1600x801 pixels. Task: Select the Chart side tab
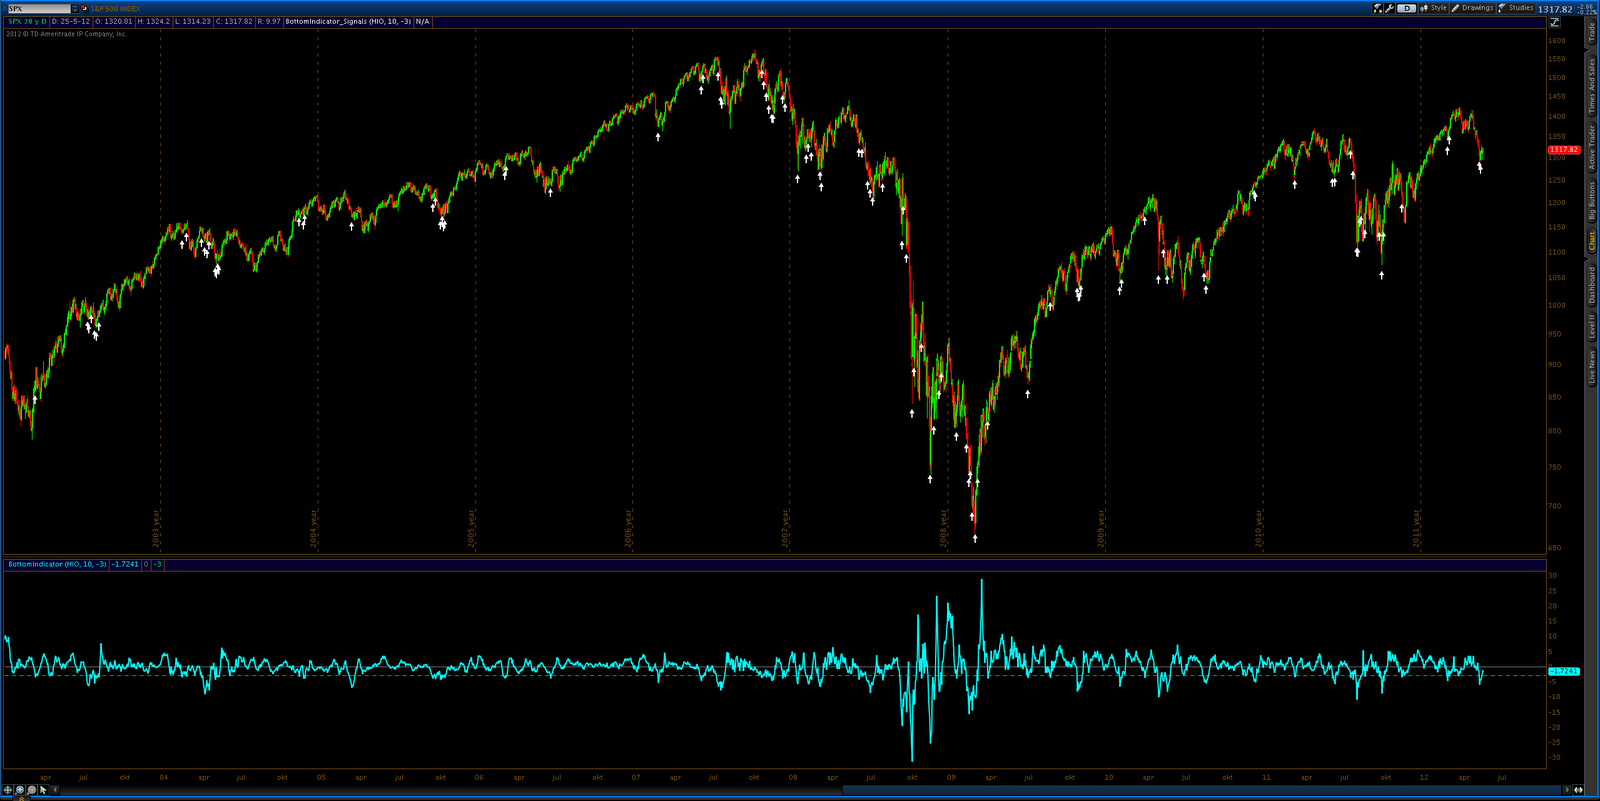[x=1592, y=241]
